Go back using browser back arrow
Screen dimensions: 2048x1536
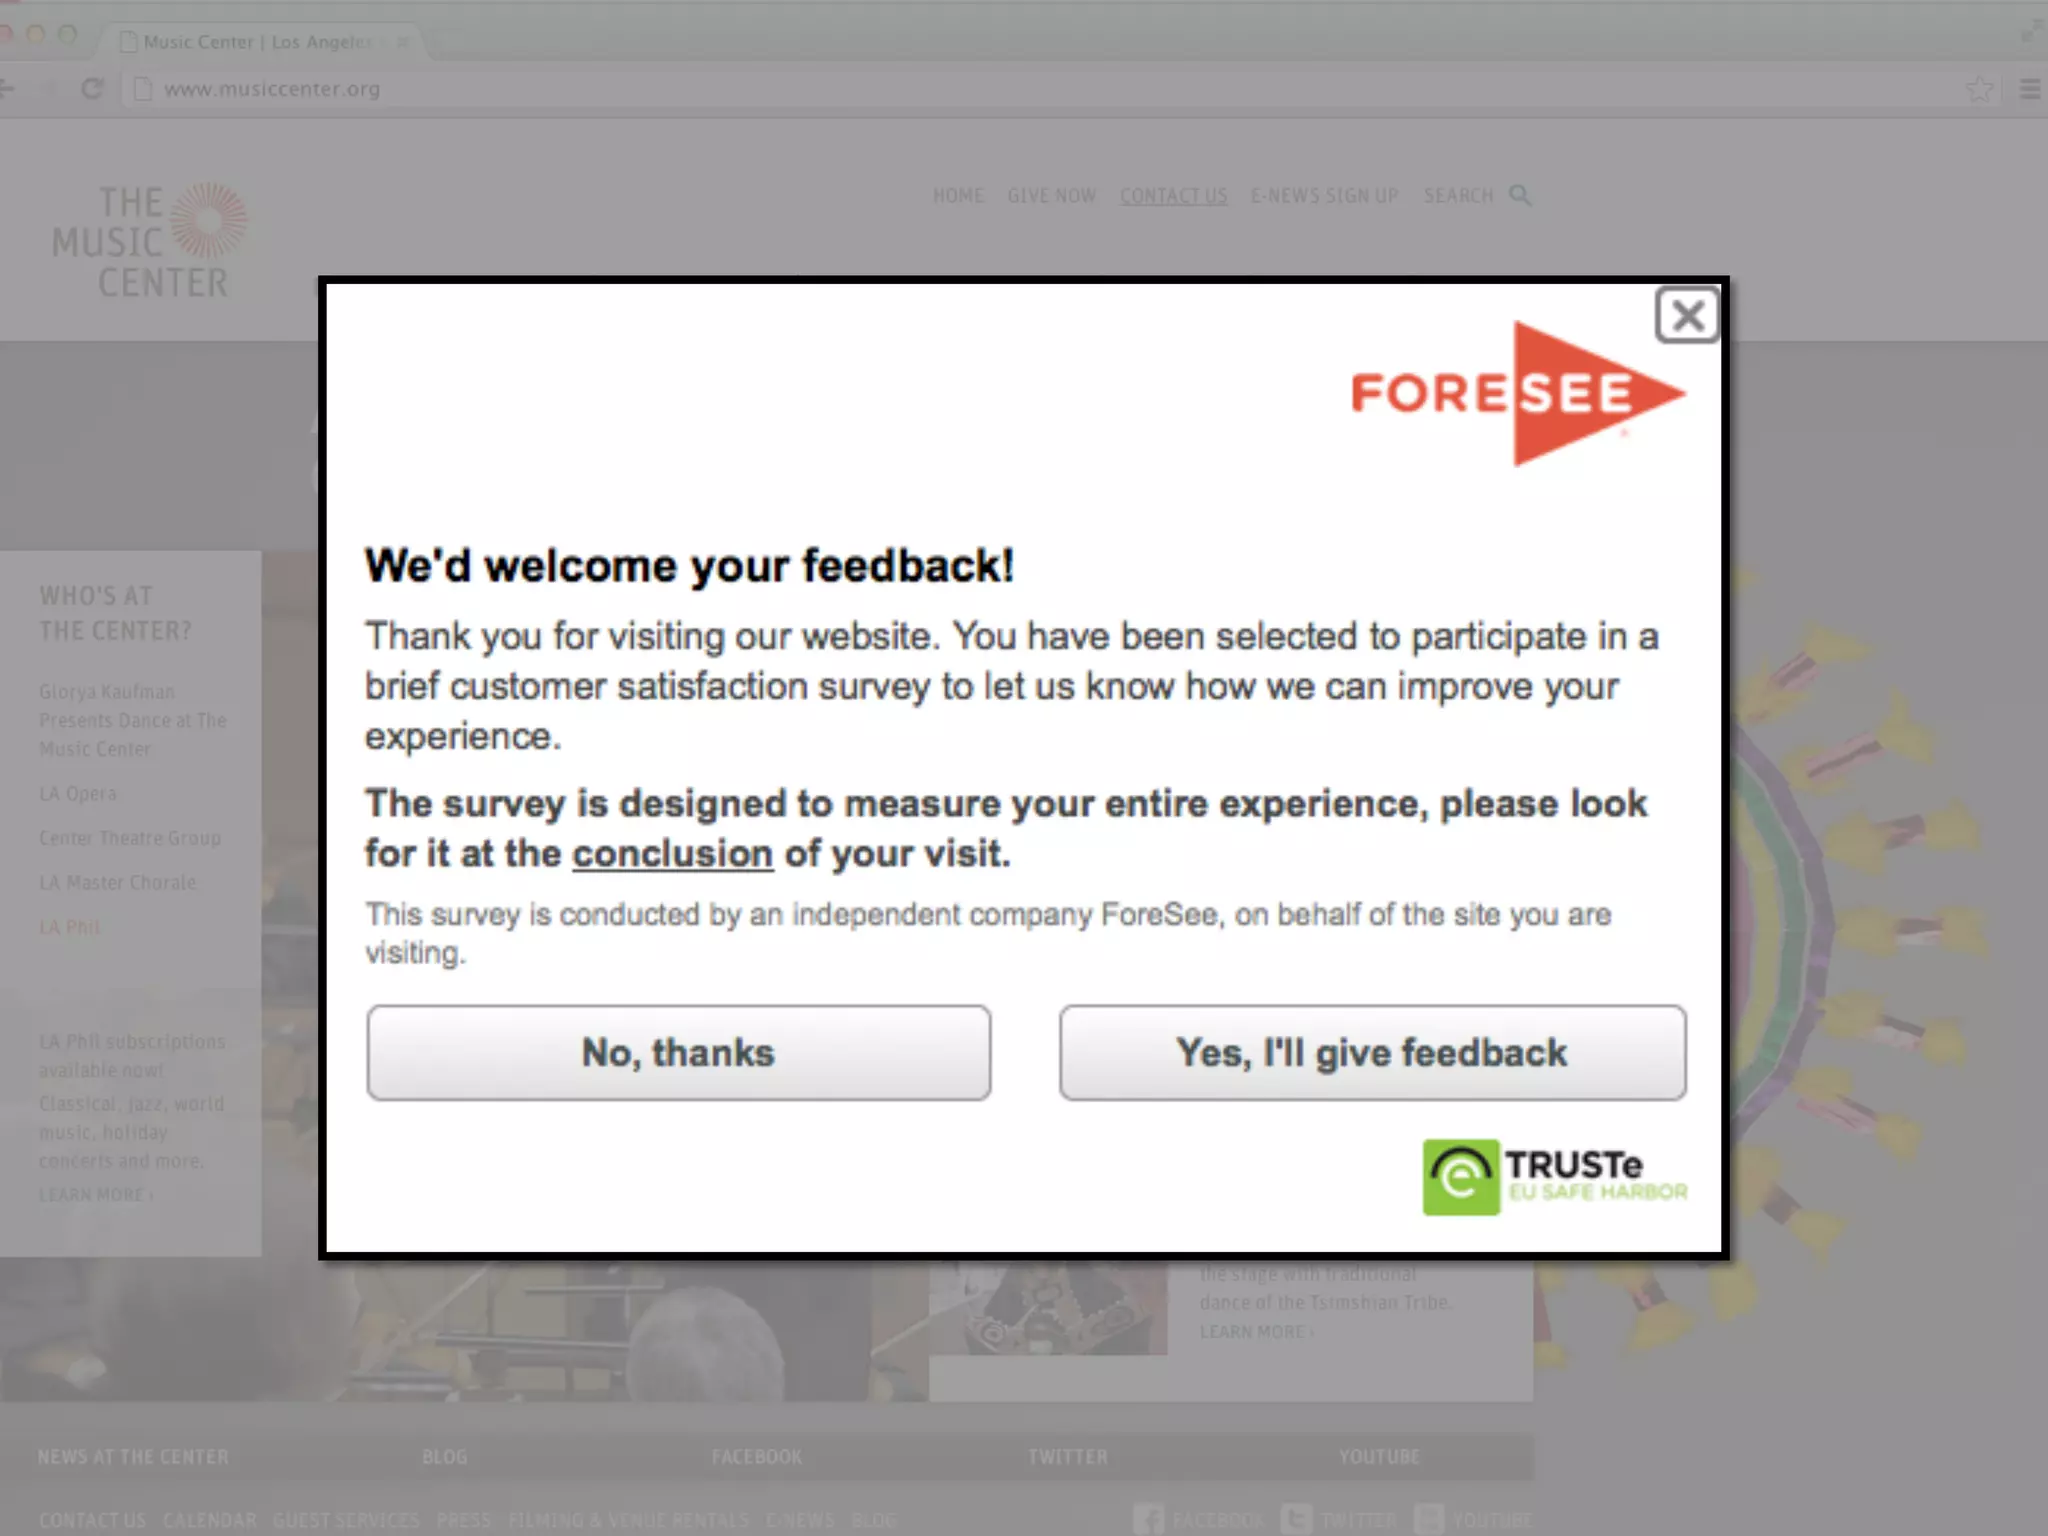(x=8, y=89)
